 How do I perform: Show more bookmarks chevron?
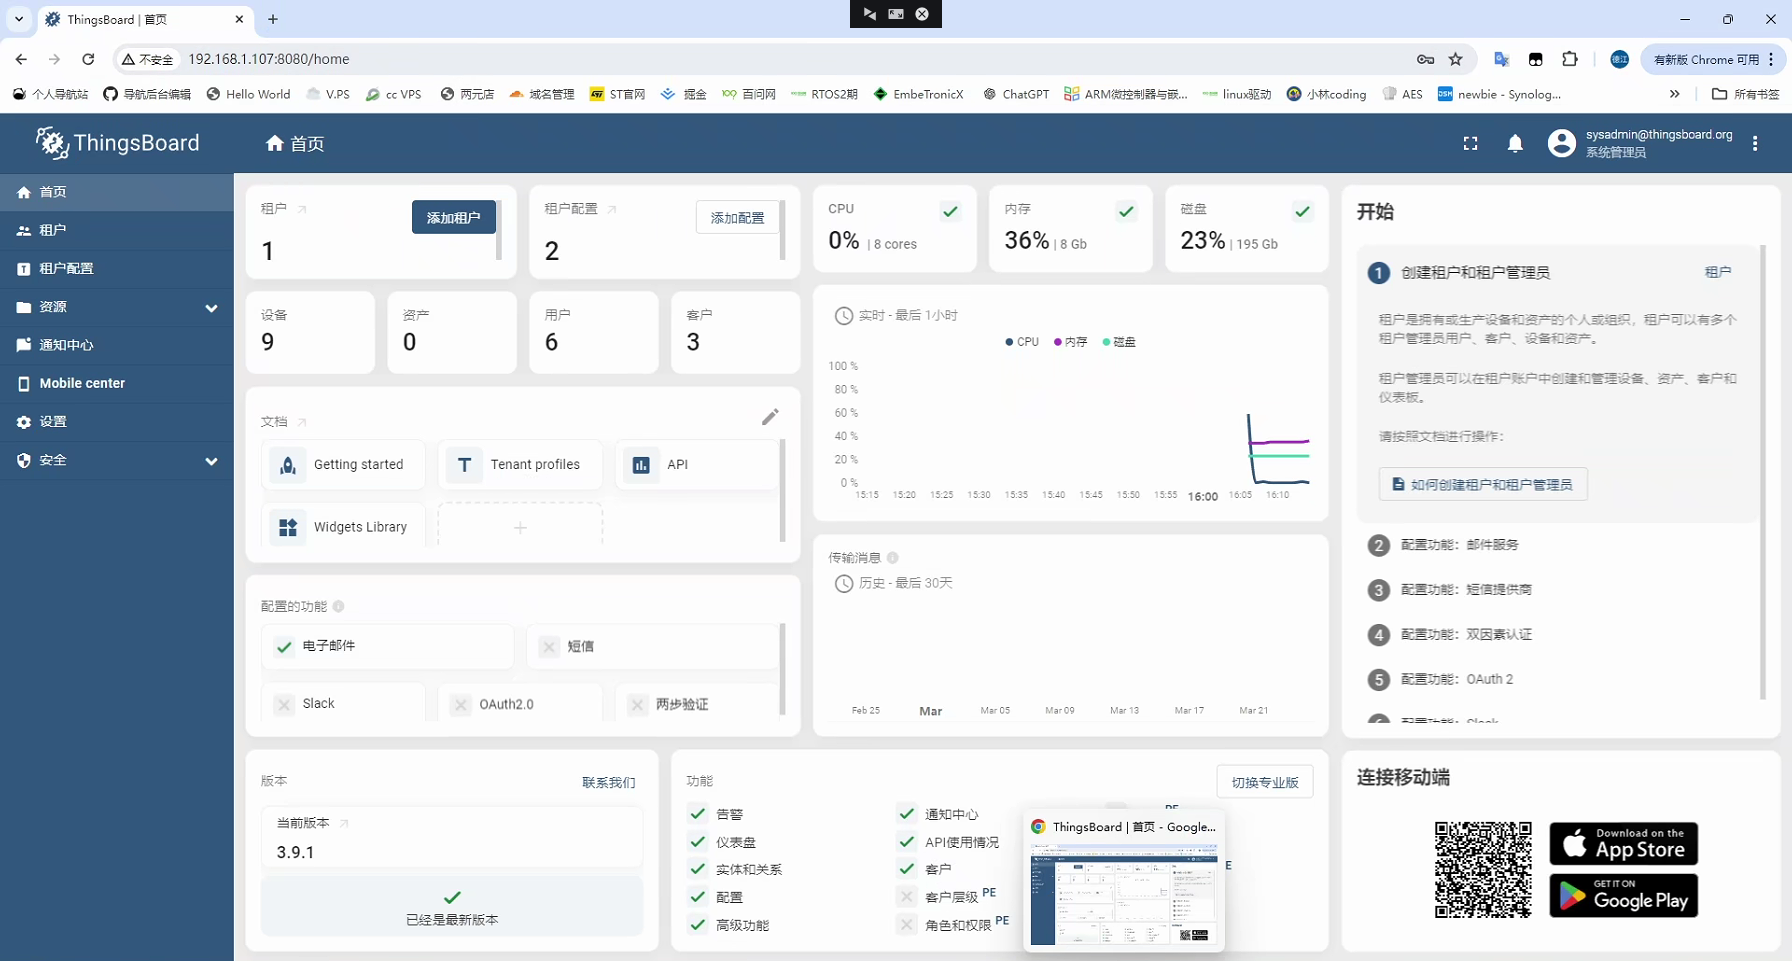1674,94
